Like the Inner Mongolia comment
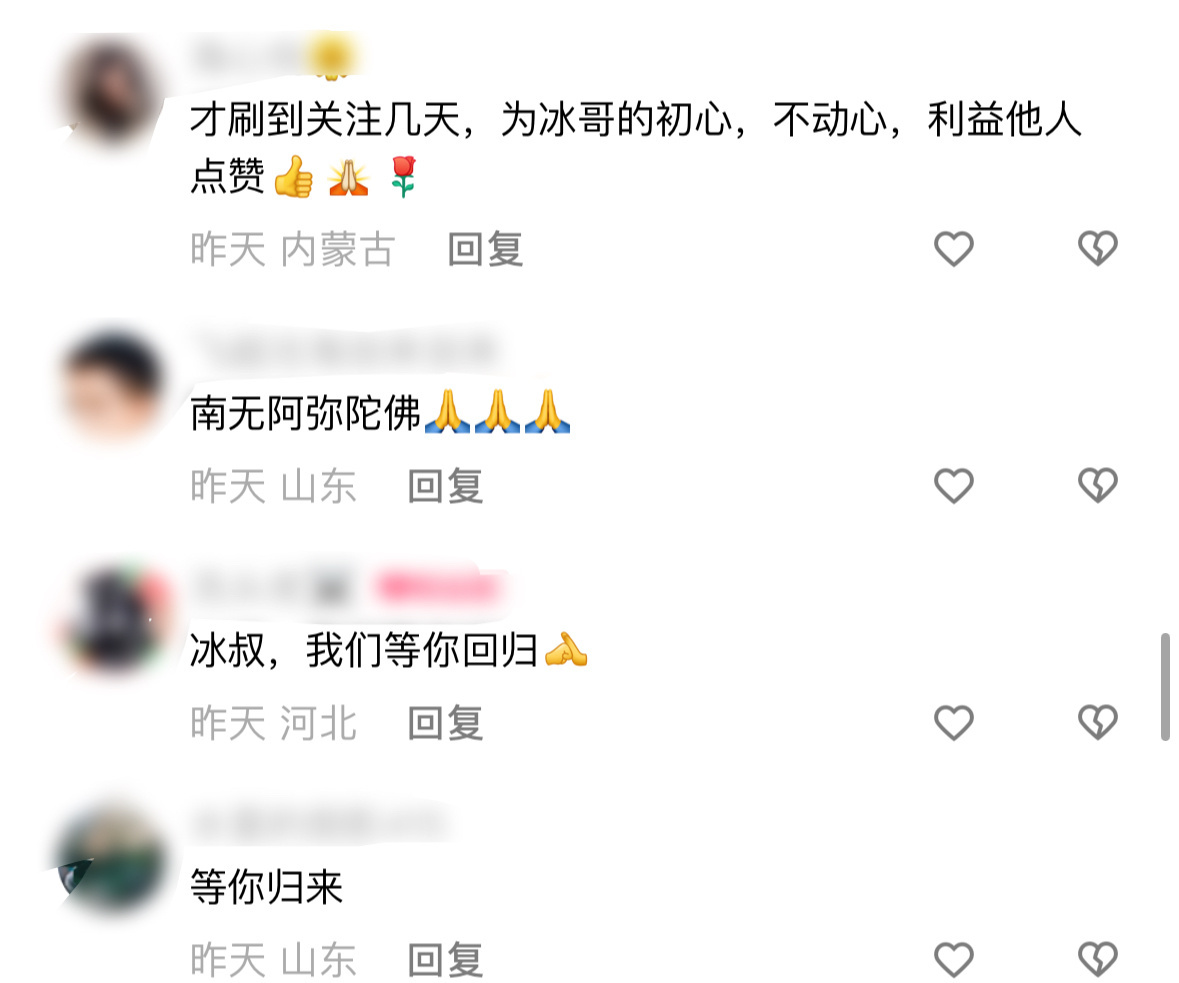 953,248
